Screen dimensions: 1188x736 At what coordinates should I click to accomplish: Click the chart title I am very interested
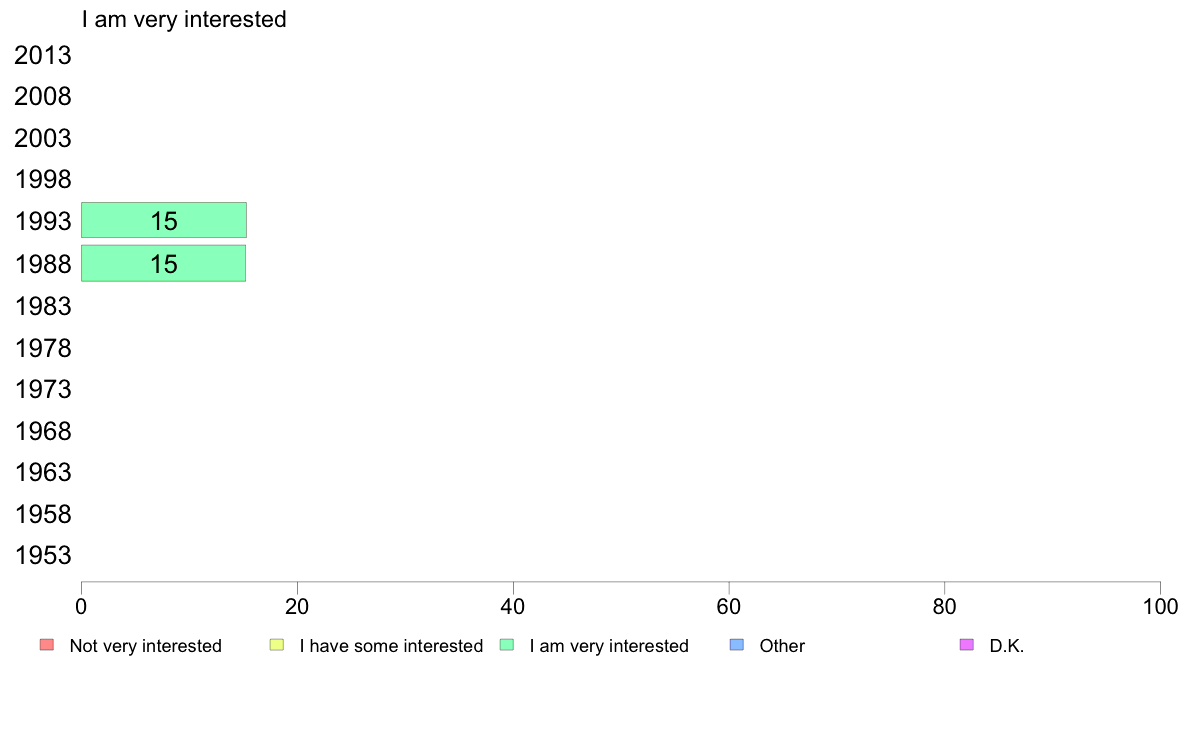(184, 19)
